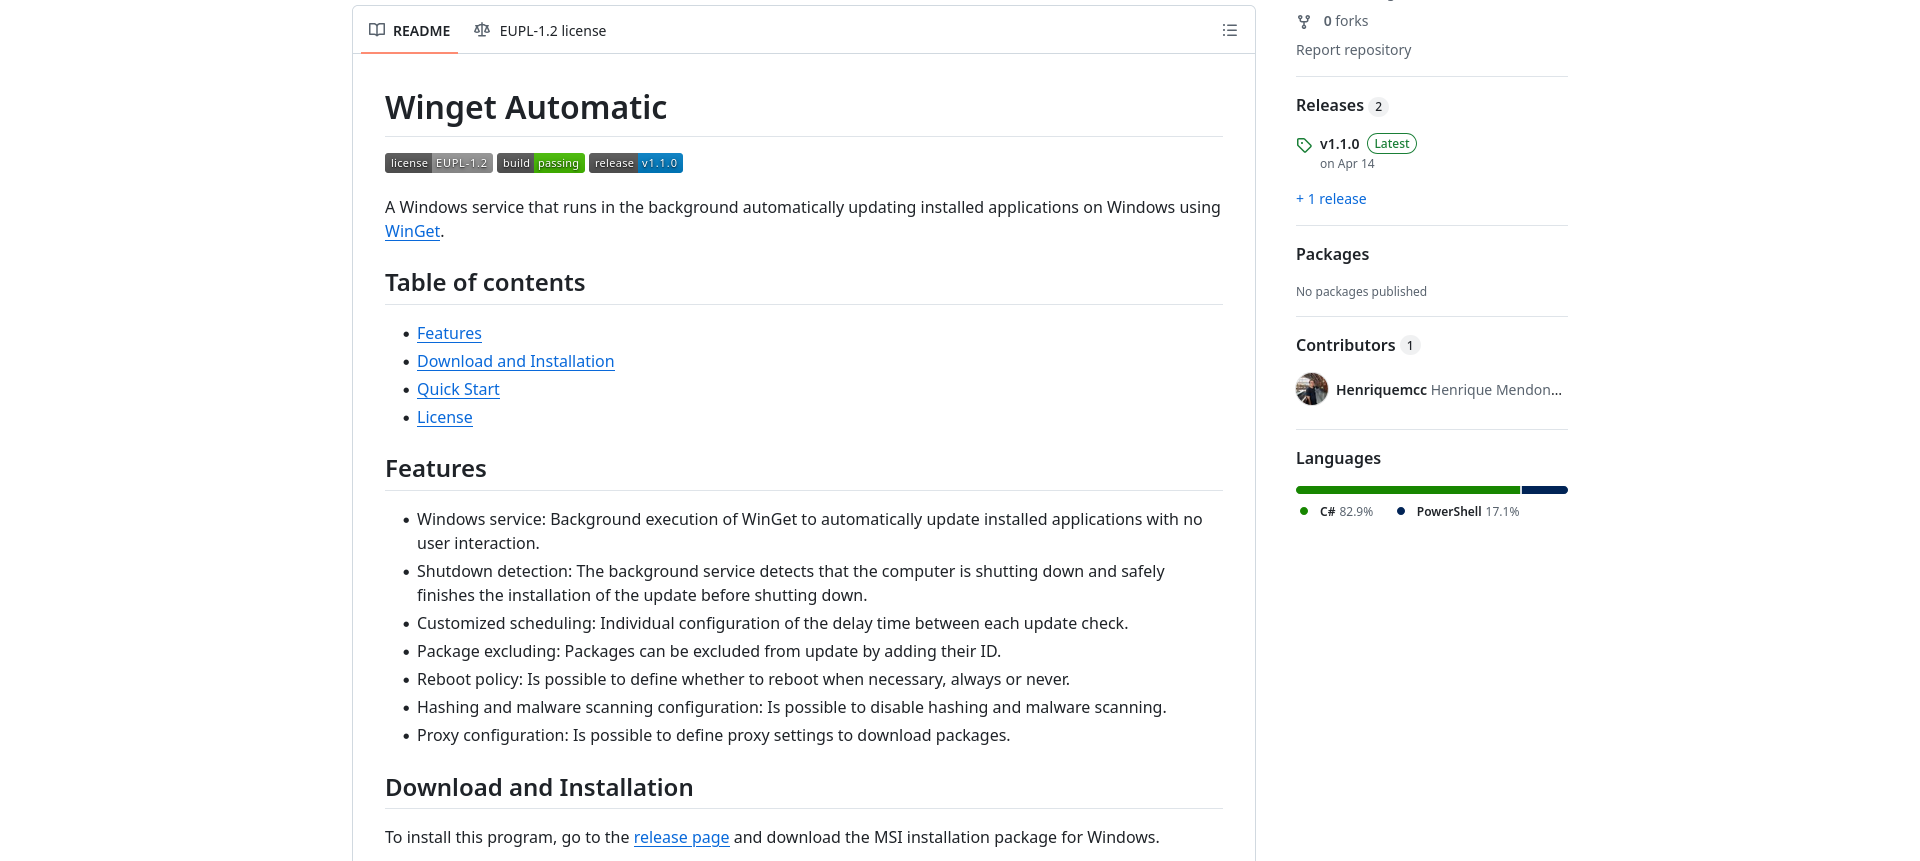Click the PowerShell 17.1% language entry

[1457, 511]
